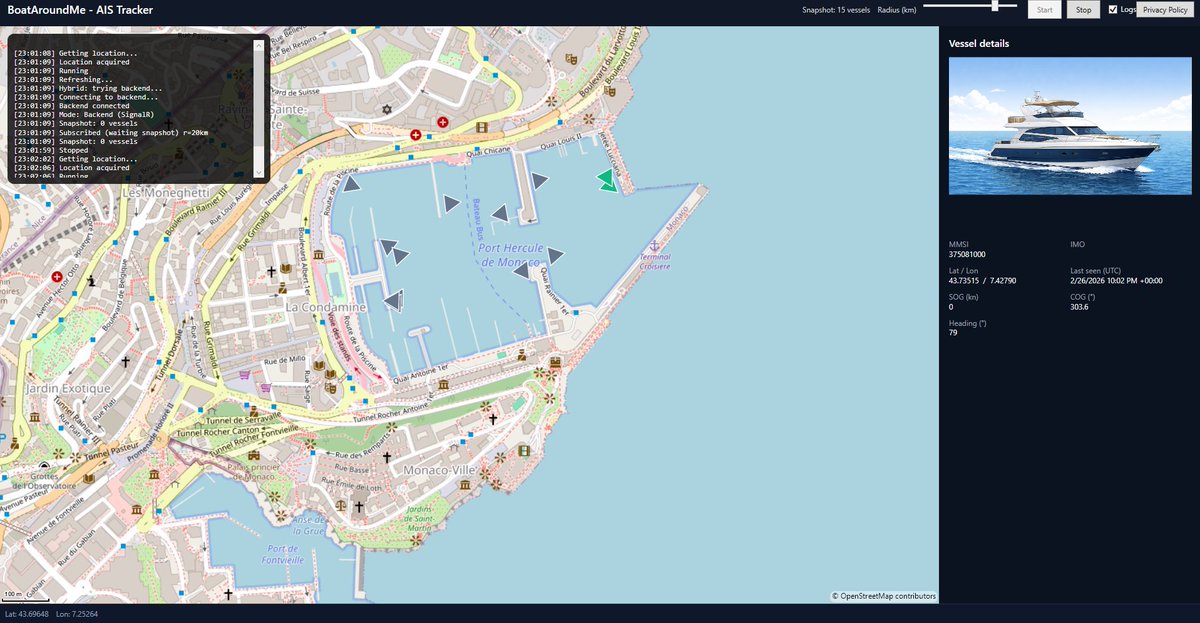Viewport: 1200px width, 623px height.
Task: Click the Lat / Lon value 43.73515 / 7.42790
Action: pyautogui.click(x=980, y=280)
